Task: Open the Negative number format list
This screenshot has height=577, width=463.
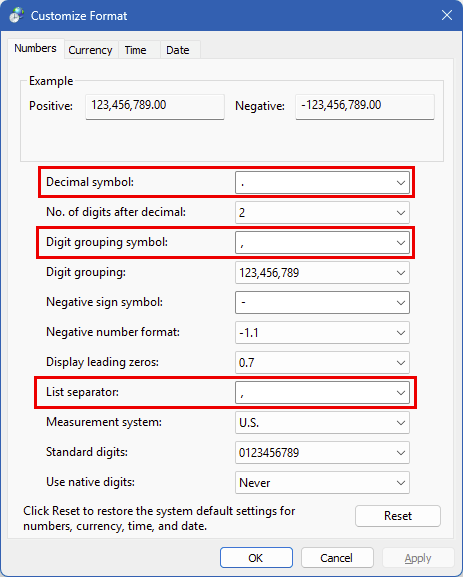Action: point(322,333)
